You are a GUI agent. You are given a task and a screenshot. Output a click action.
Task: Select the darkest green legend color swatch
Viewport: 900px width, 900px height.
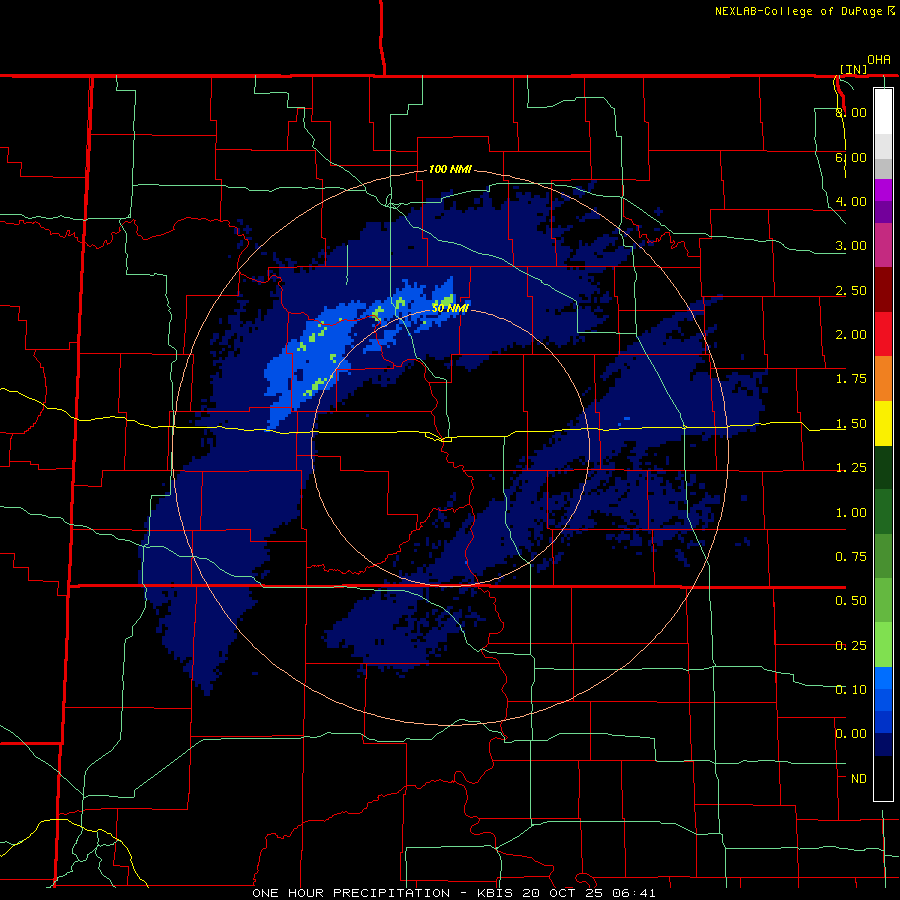coord(883,467)
